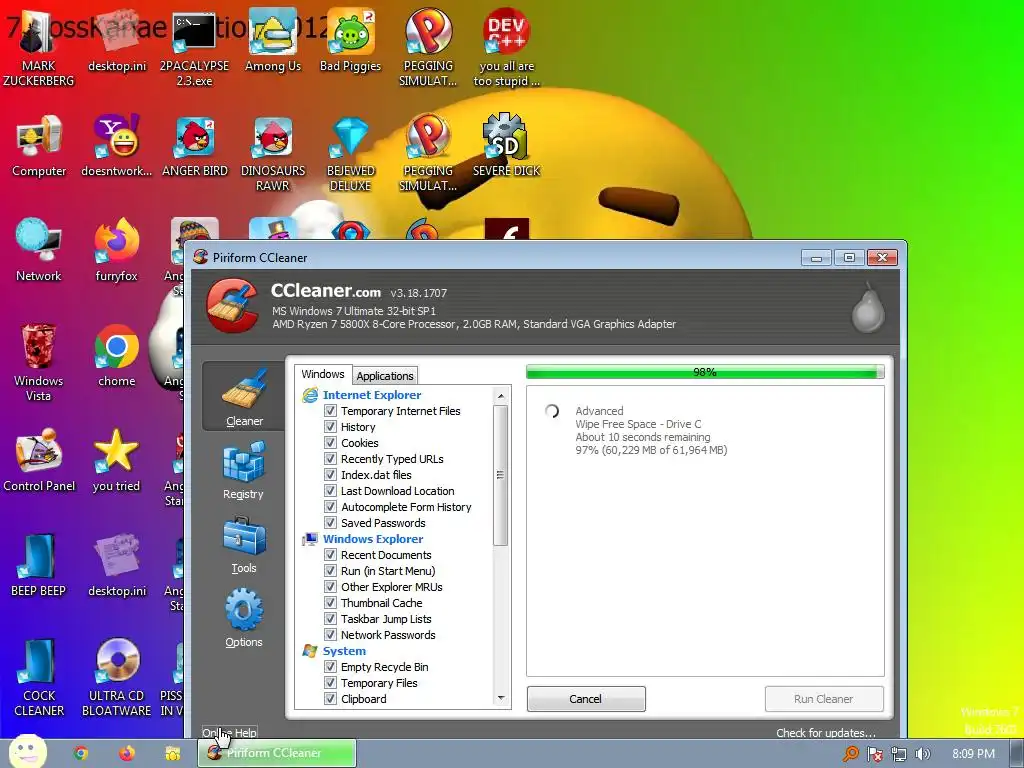Toggle Recently Typed URLs checkbox
This screenshot has width=1024, height=768.
(330, 458)
